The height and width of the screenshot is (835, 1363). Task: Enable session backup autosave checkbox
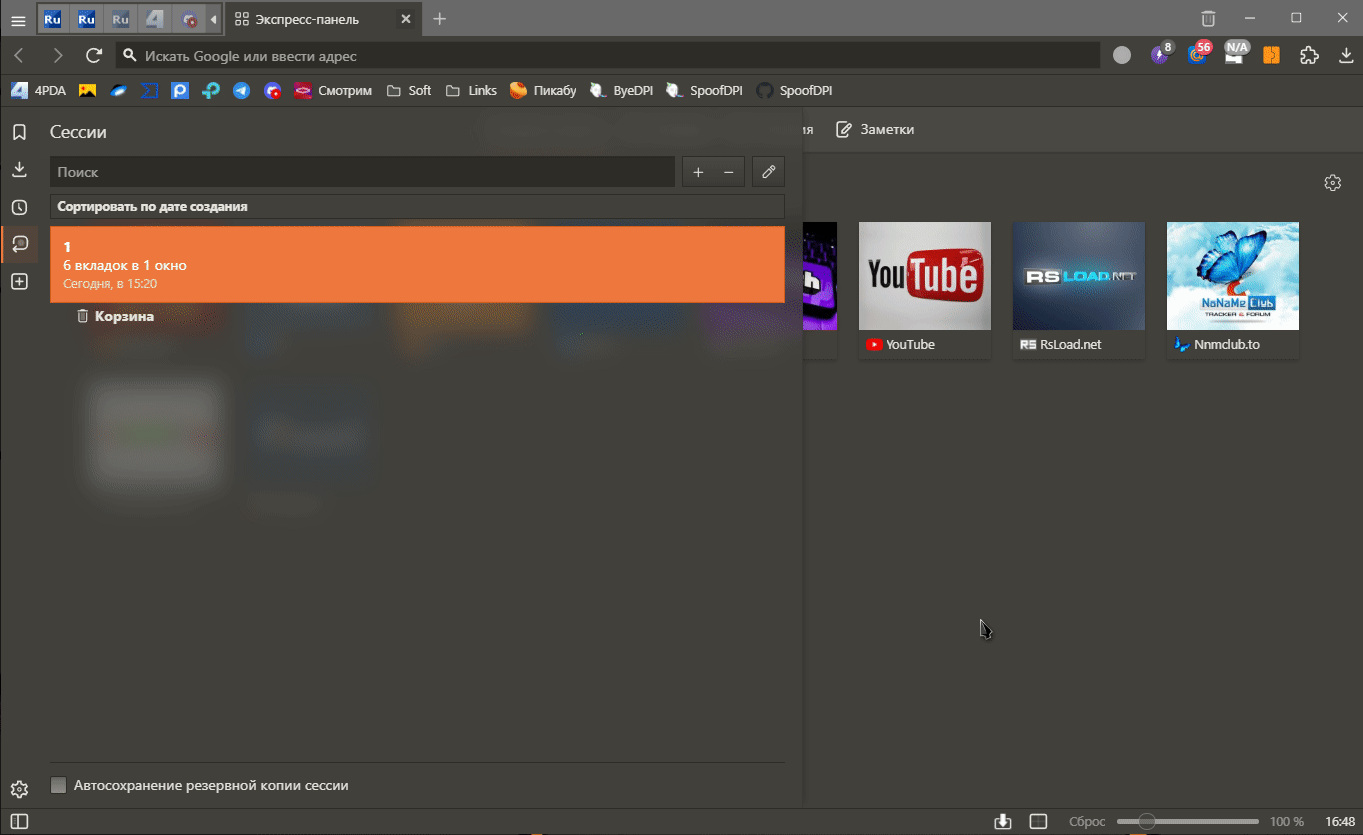click(59, 786)
